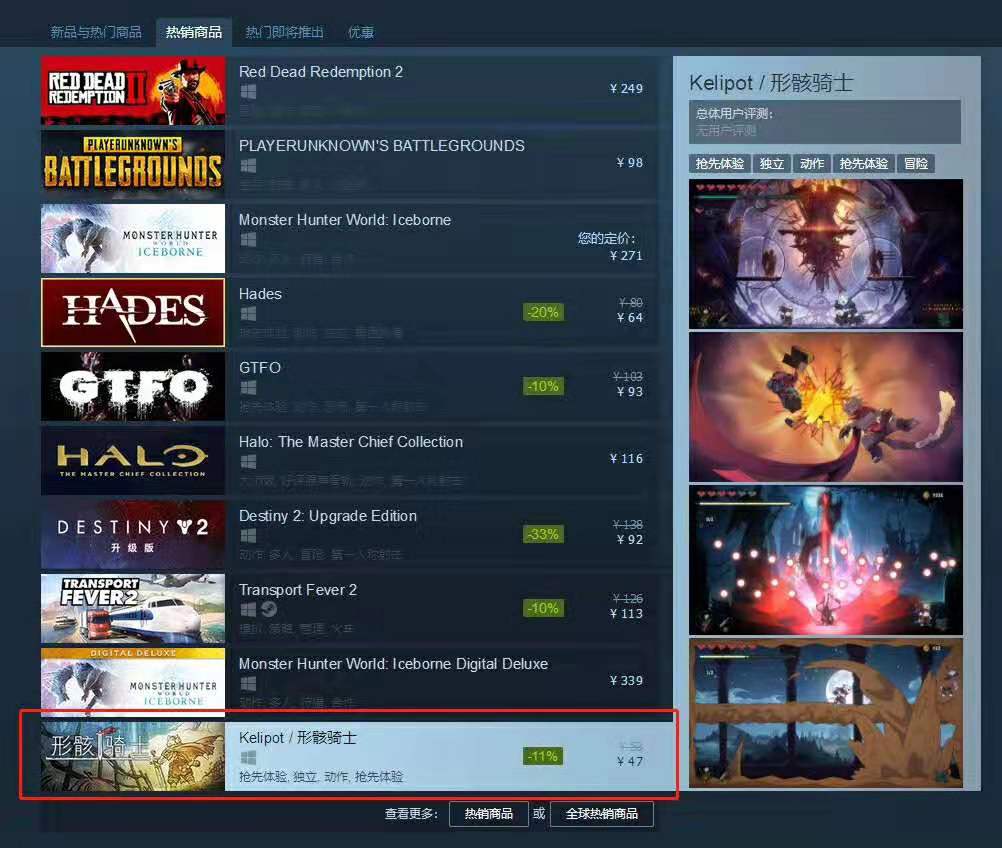The image size is (1002, 848).
Task: Click the Windows platform icon under Hades
Action: click(248, 314)
